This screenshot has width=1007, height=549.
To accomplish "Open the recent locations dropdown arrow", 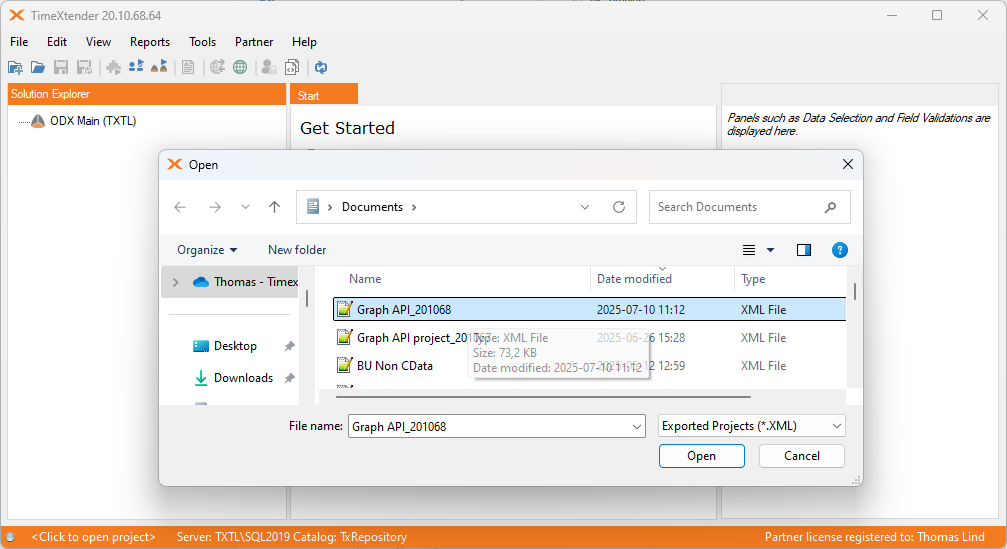I will coord(245,207).
